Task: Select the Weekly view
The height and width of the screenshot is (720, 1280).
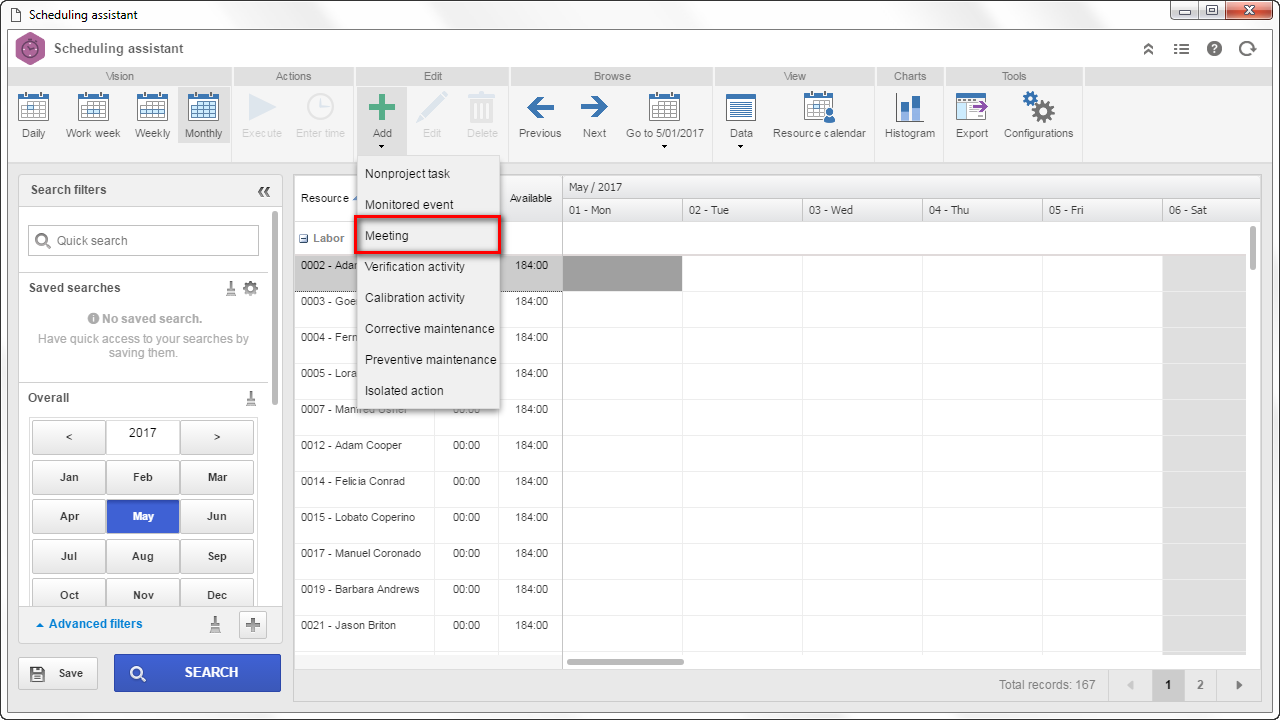Action: pyautogui.click(x=153, y=115)
